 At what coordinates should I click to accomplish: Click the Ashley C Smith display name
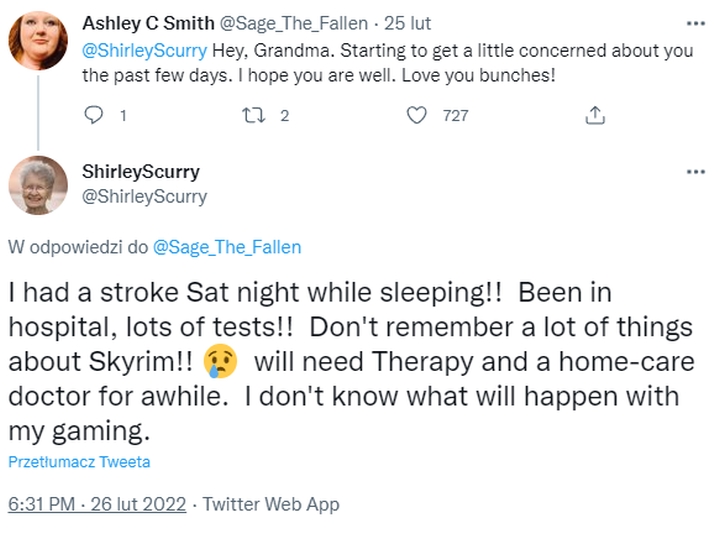141,23
